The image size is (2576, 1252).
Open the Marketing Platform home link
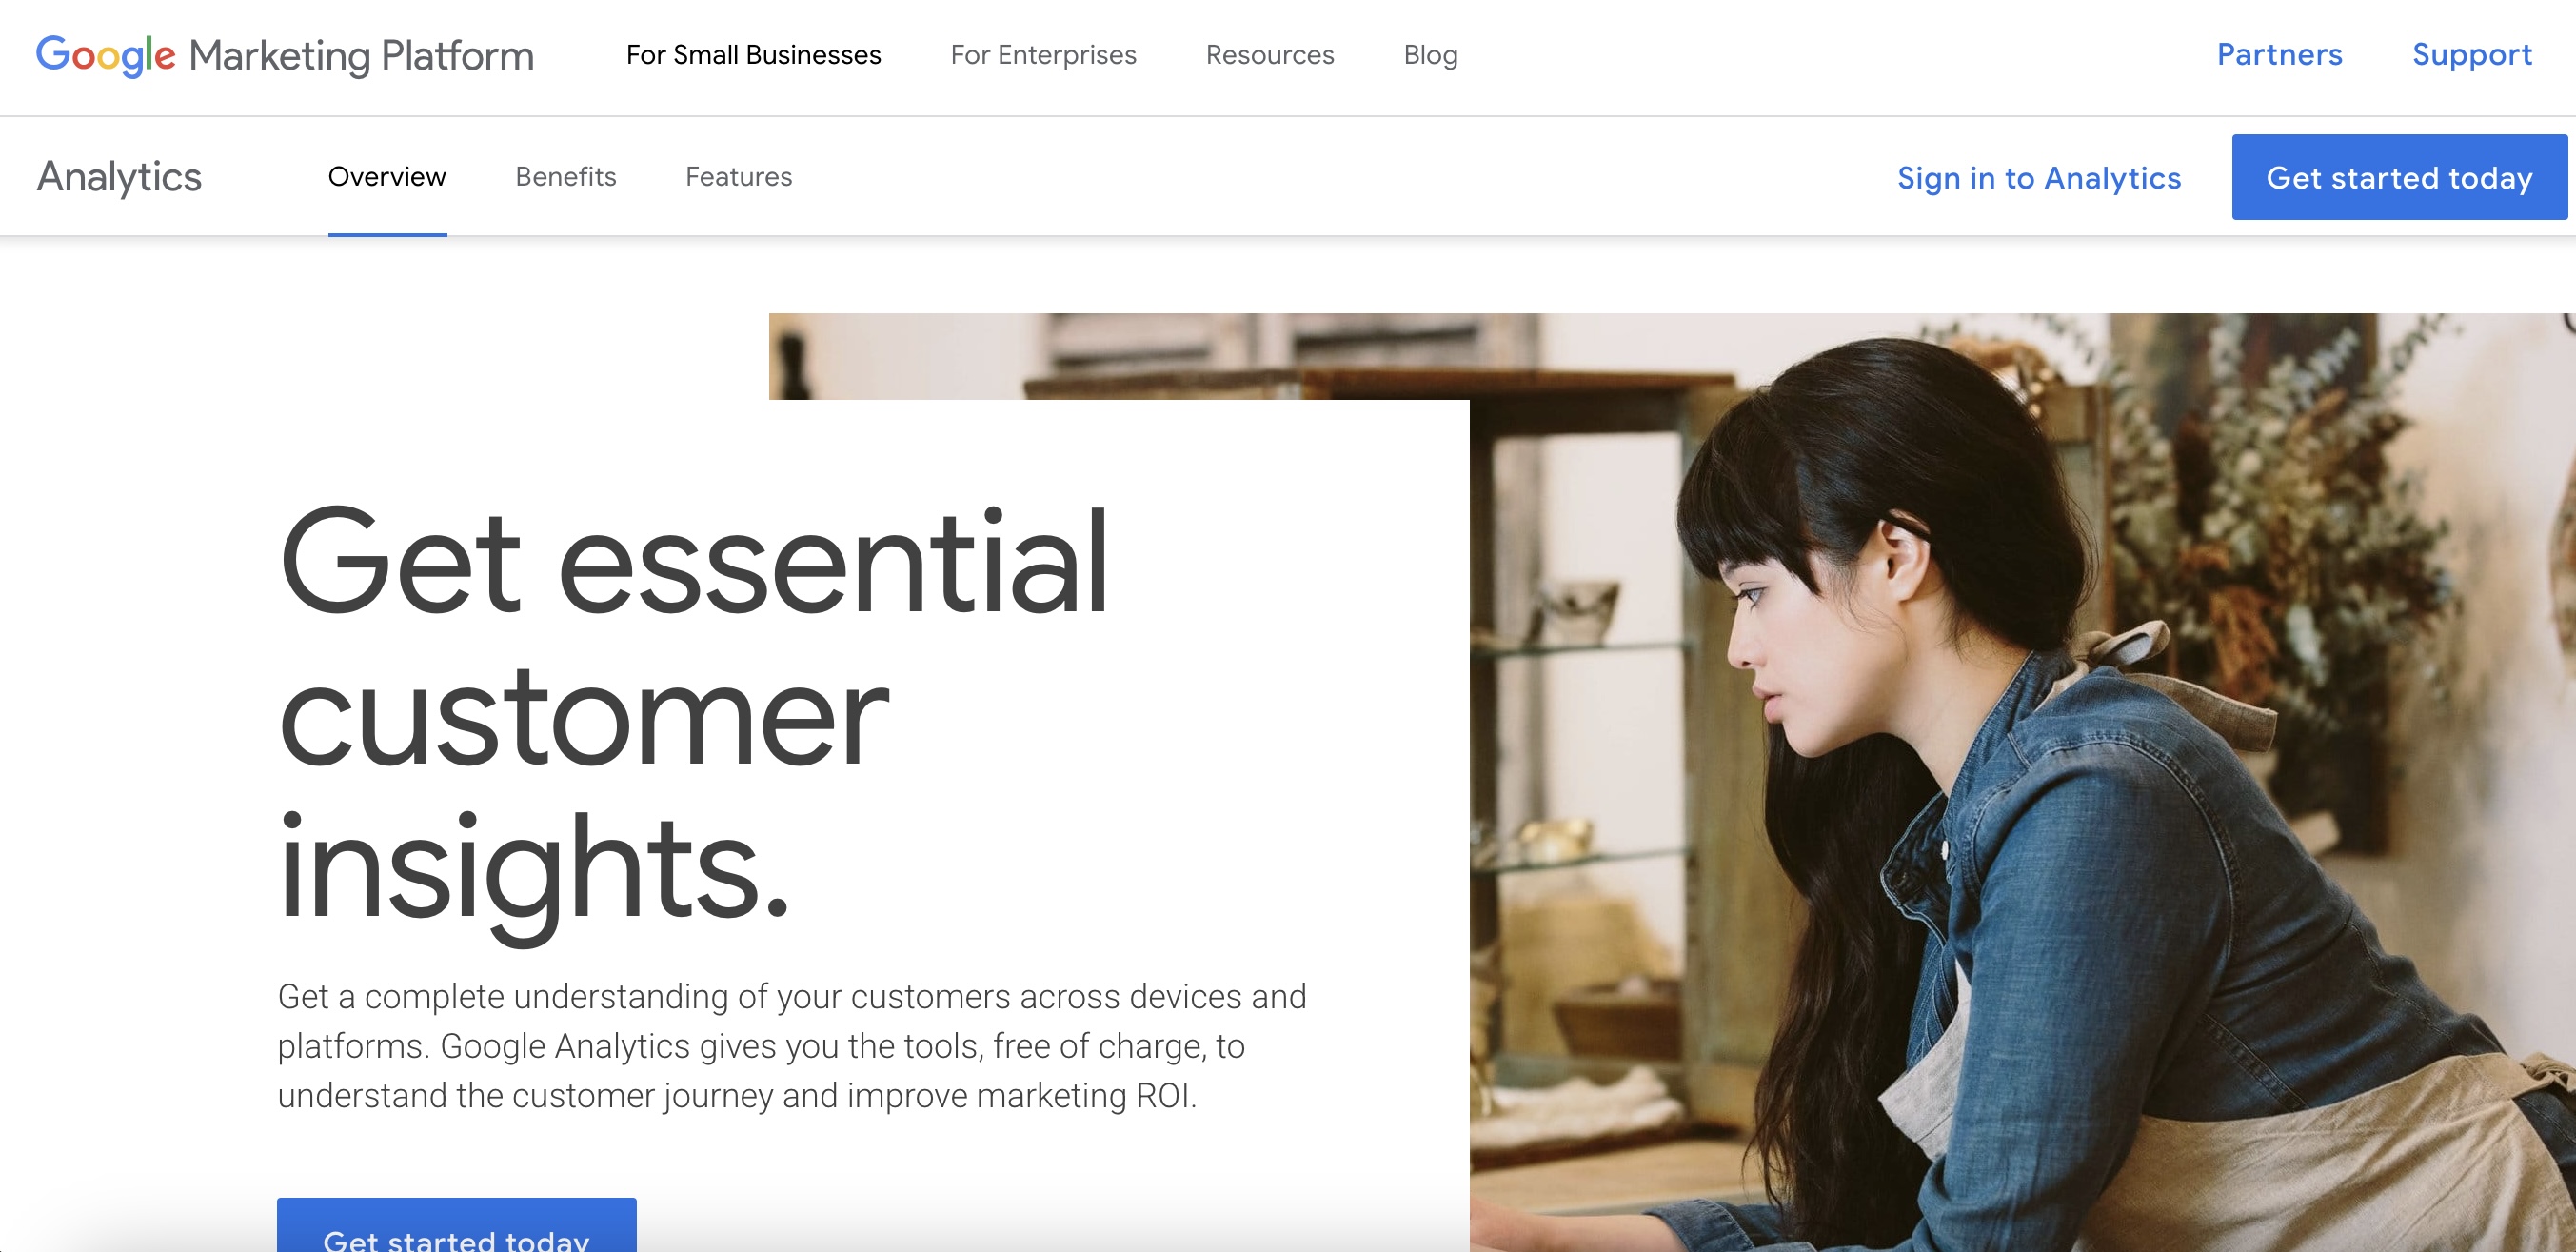361,56
